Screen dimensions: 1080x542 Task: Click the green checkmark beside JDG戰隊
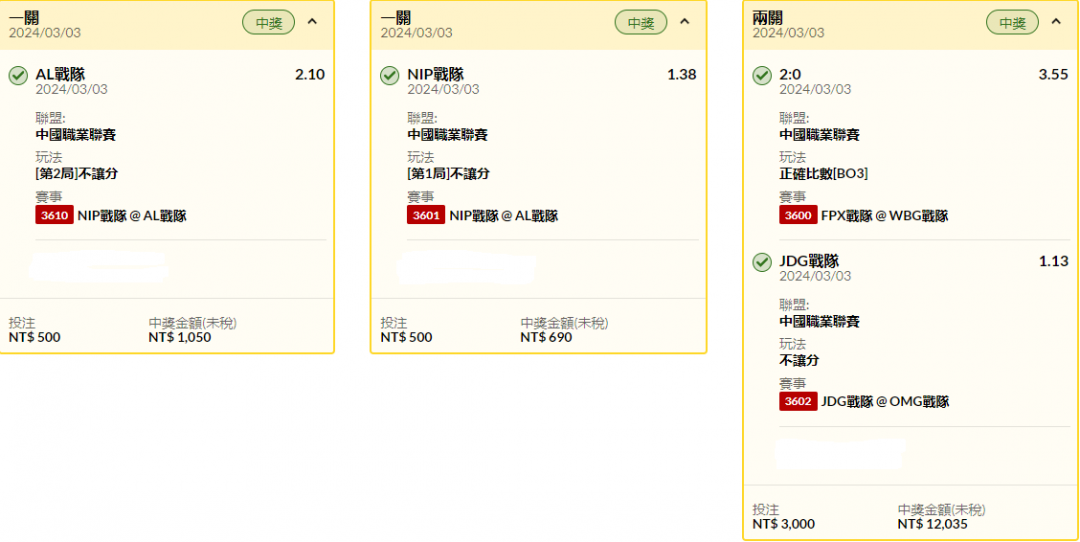[x=762, y=262]
